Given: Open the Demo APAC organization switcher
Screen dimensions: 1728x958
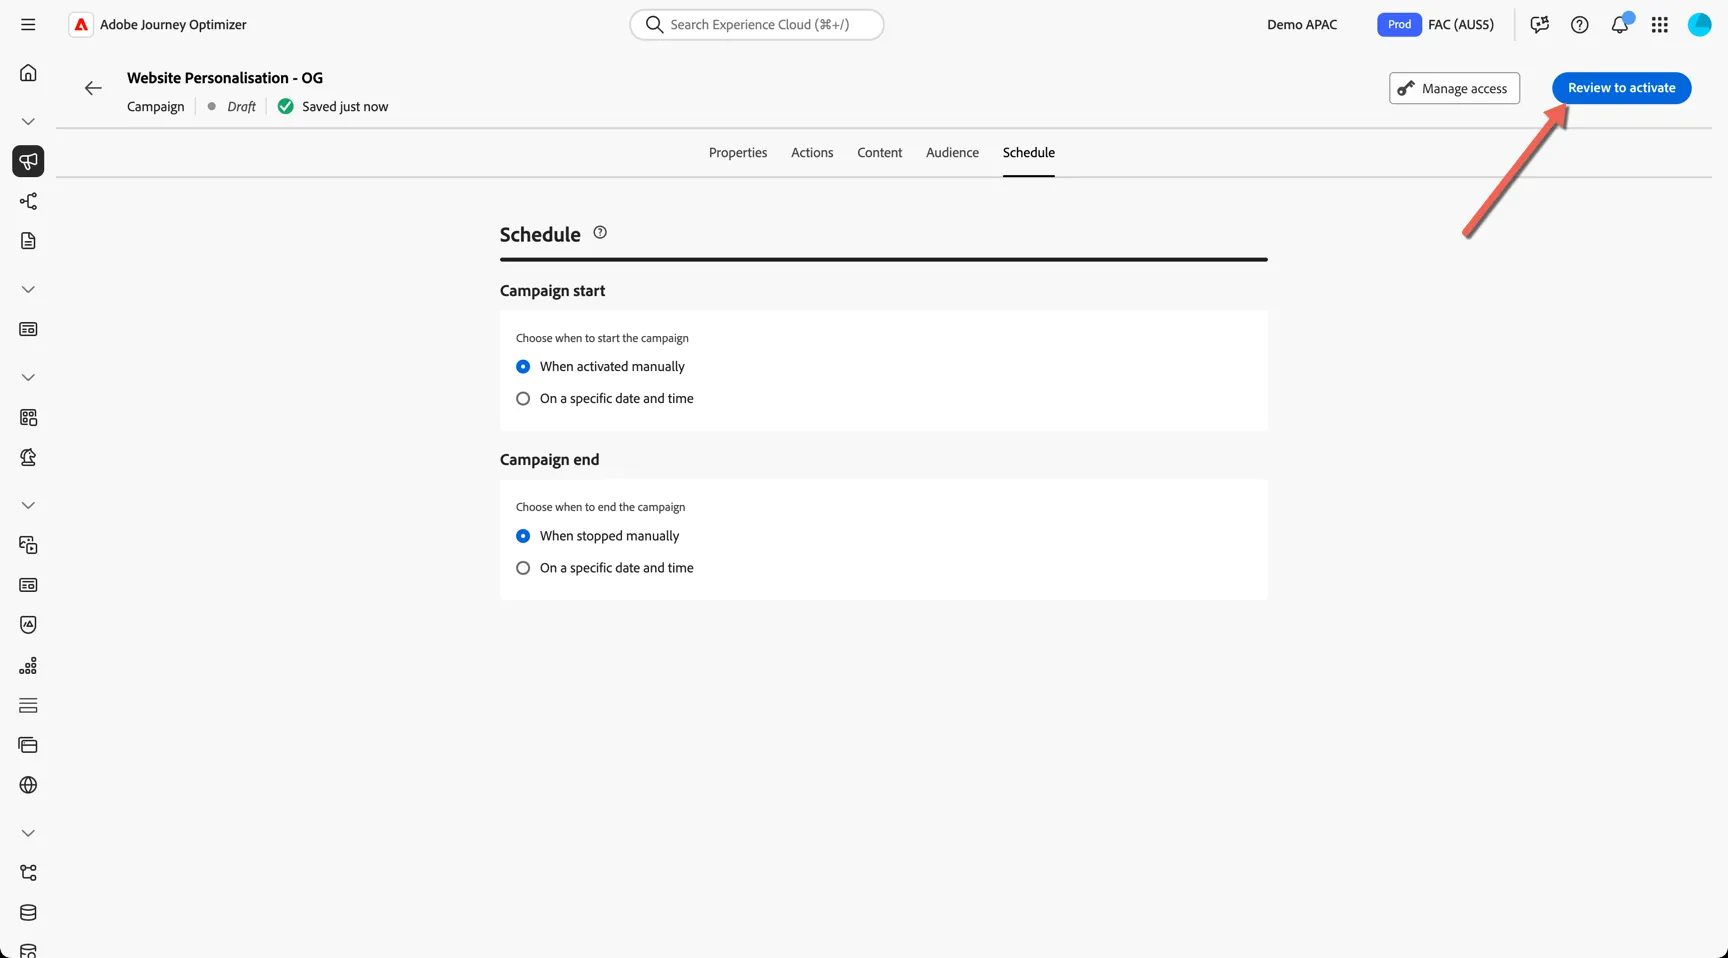Looking at the screenshot, I should point(1302,24).
